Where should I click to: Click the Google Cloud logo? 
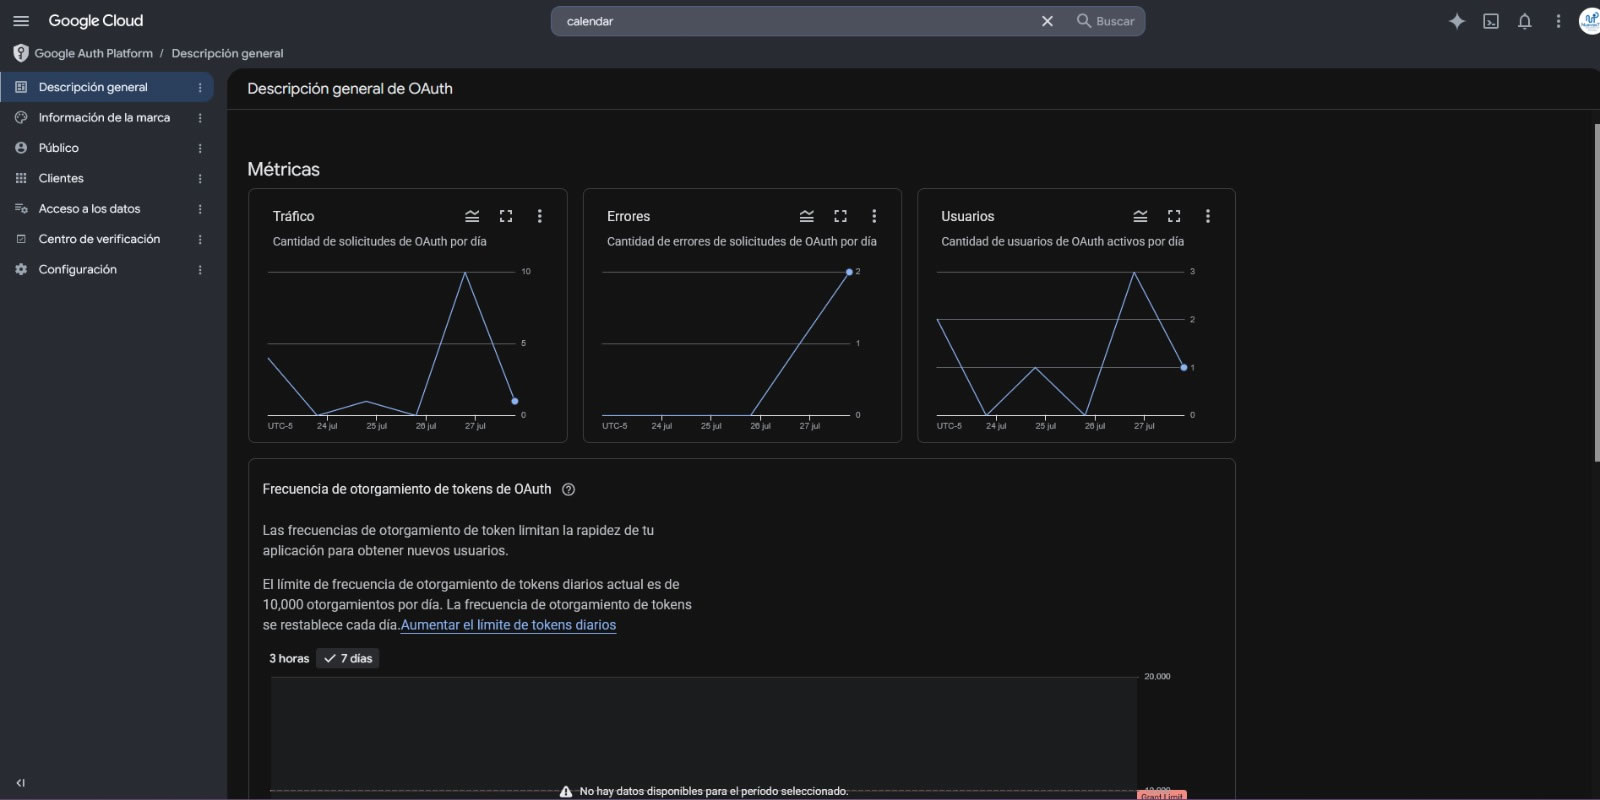95,21
